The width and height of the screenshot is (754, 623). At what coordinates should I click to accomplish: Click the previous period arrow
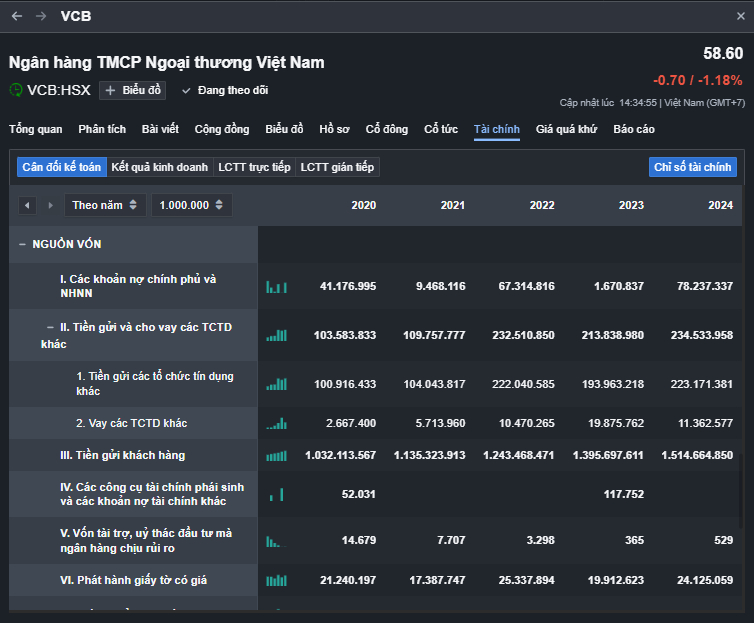[x=27, y=205]
